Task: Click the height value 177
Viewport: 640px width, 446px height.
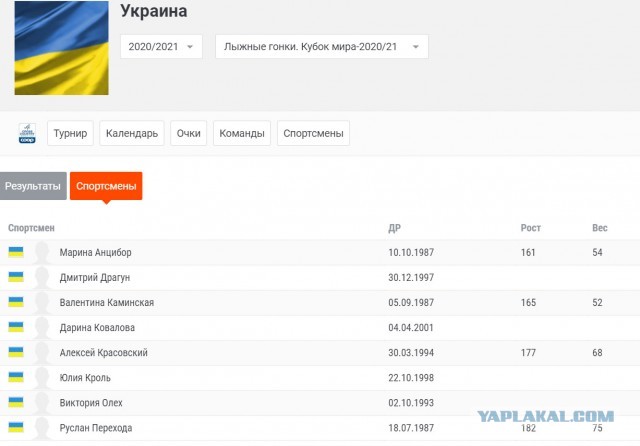Action: click(x=528, y=353)
